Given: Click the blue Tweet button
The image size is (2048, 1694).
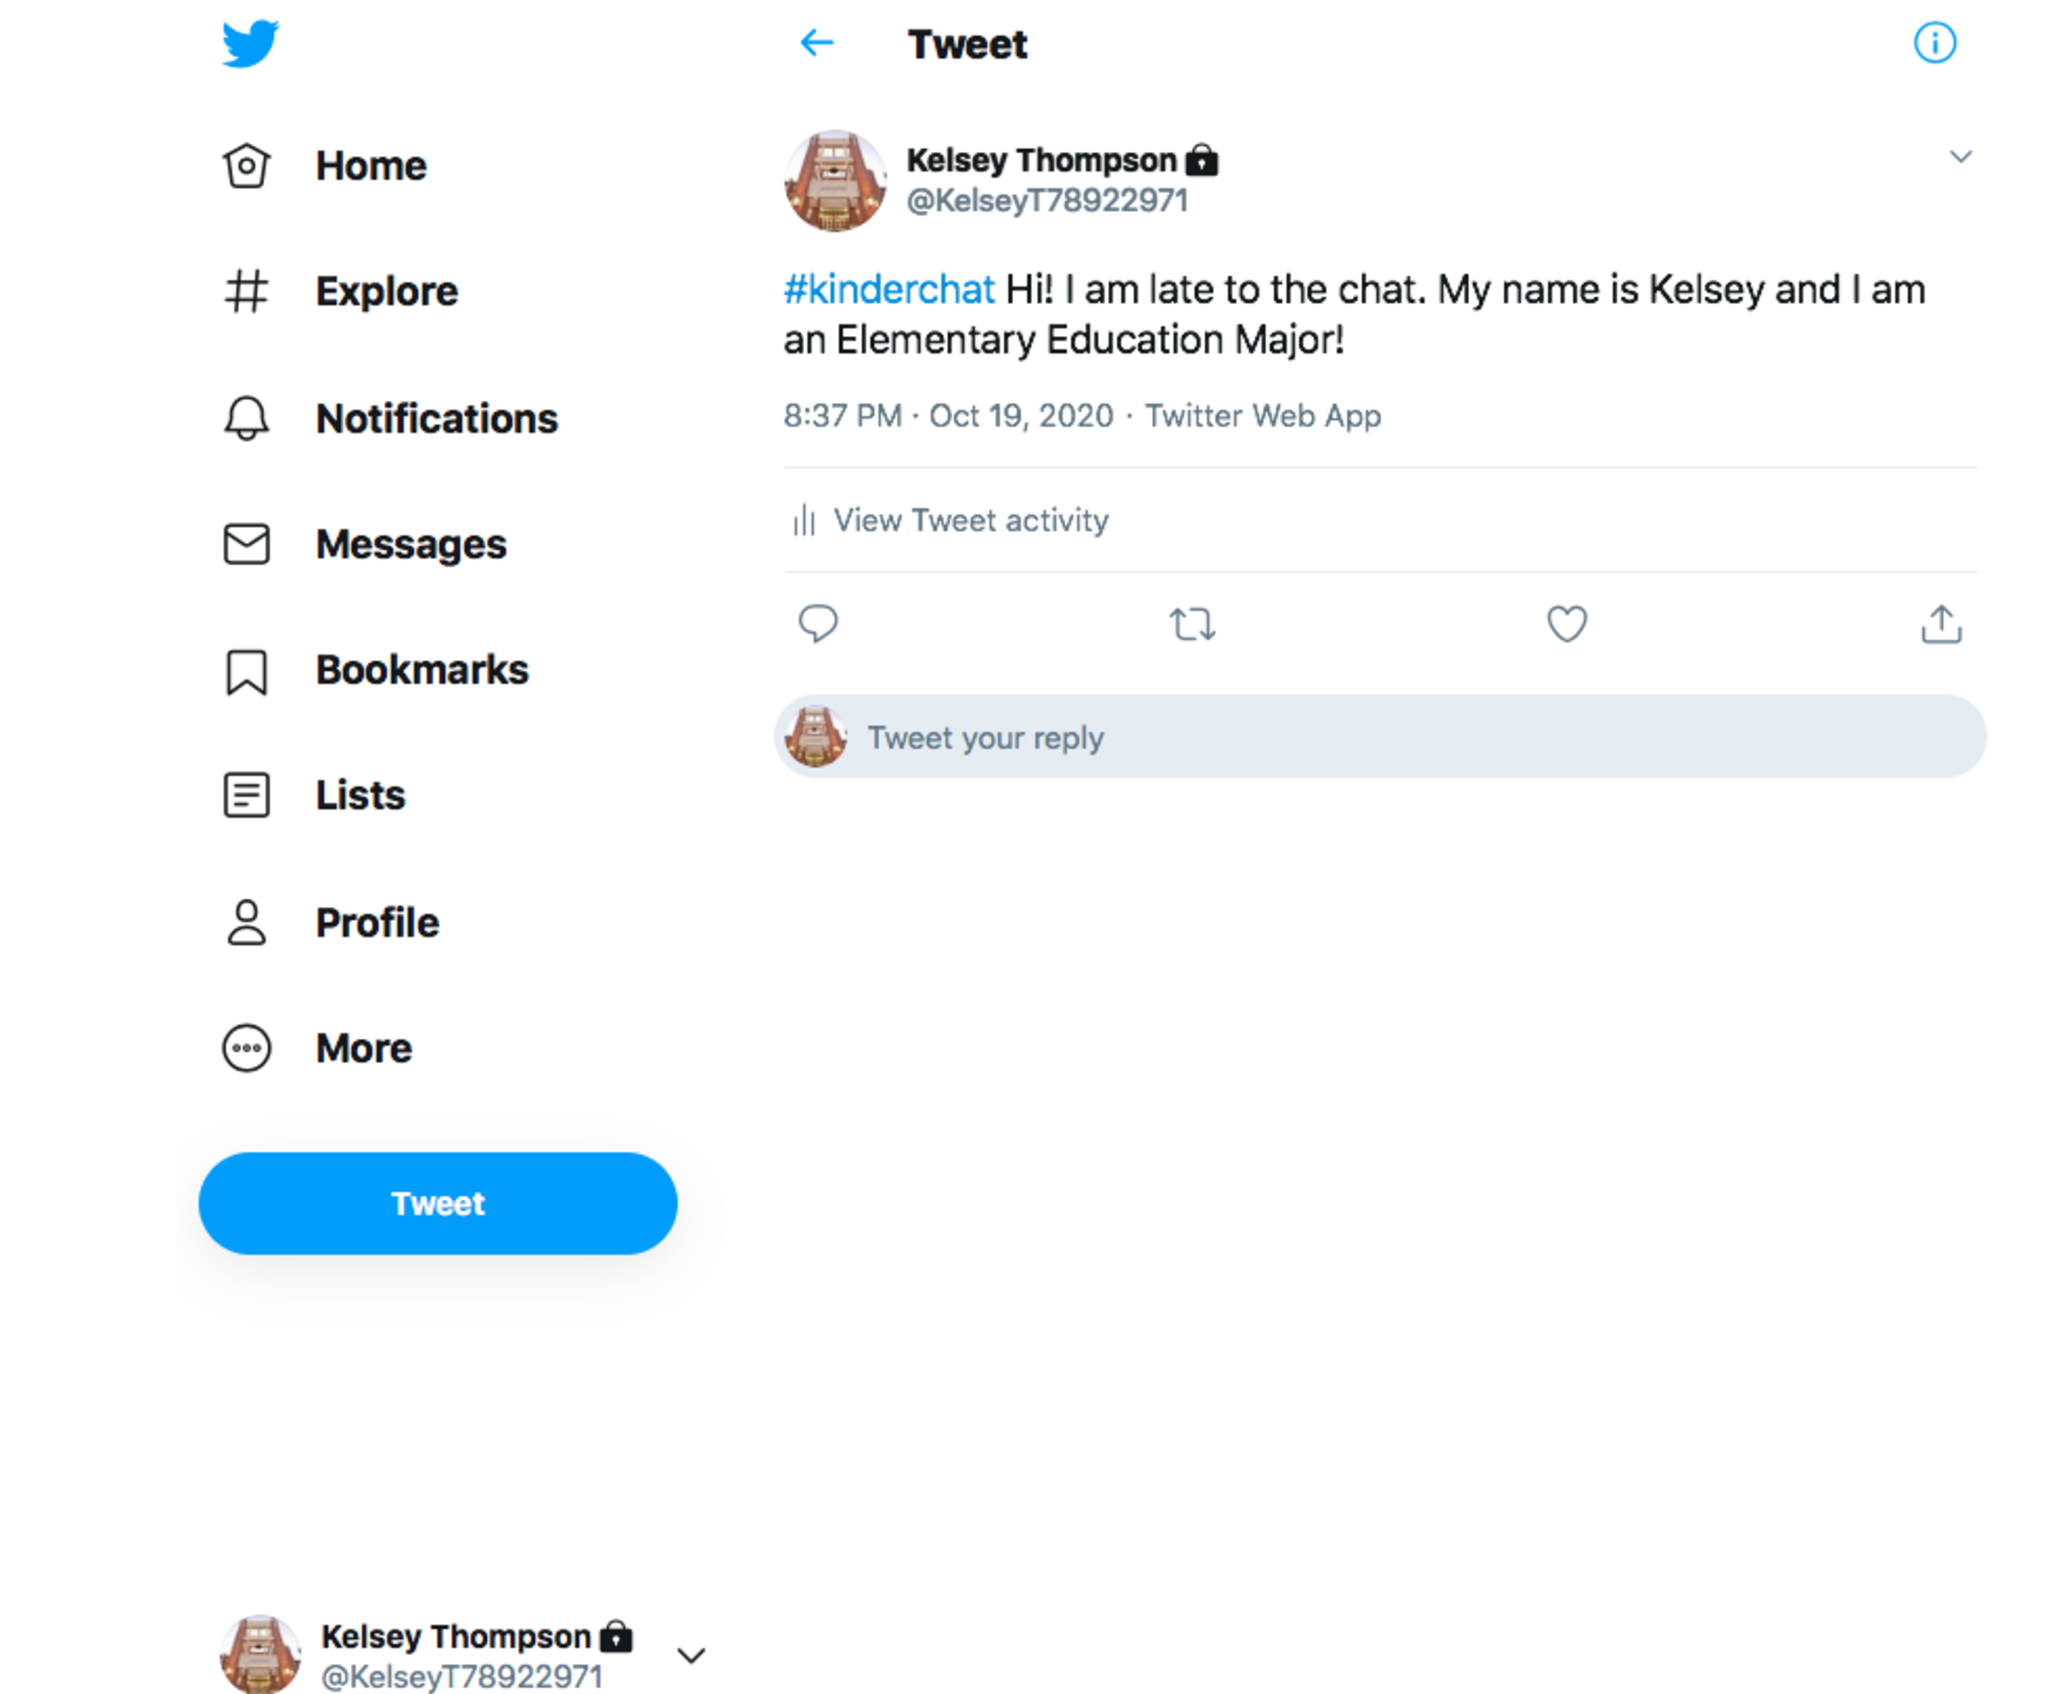Looking at the screenshot, I should (438, 1203).
